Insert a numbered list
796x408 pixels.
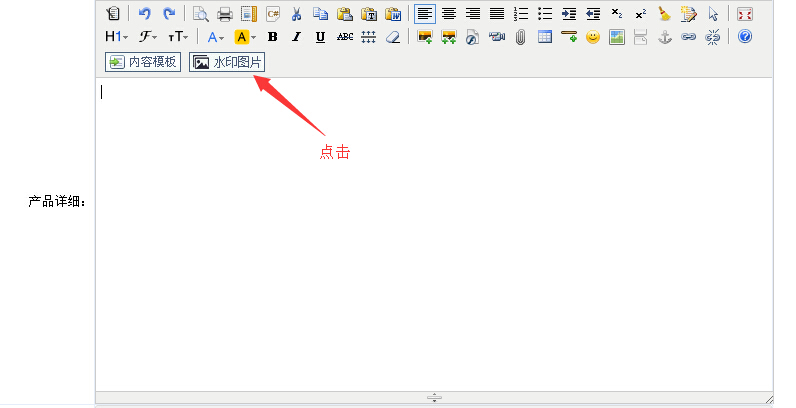(x=521, y=14)
